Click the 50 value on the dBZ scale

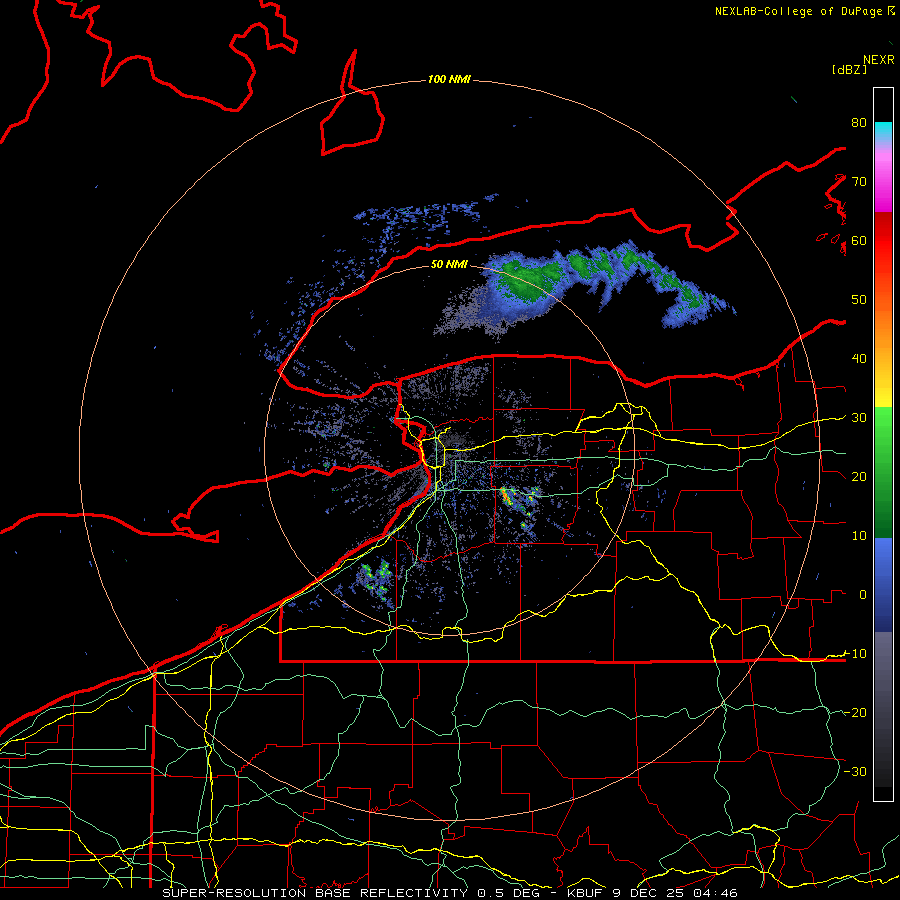[x=859, y=300]
